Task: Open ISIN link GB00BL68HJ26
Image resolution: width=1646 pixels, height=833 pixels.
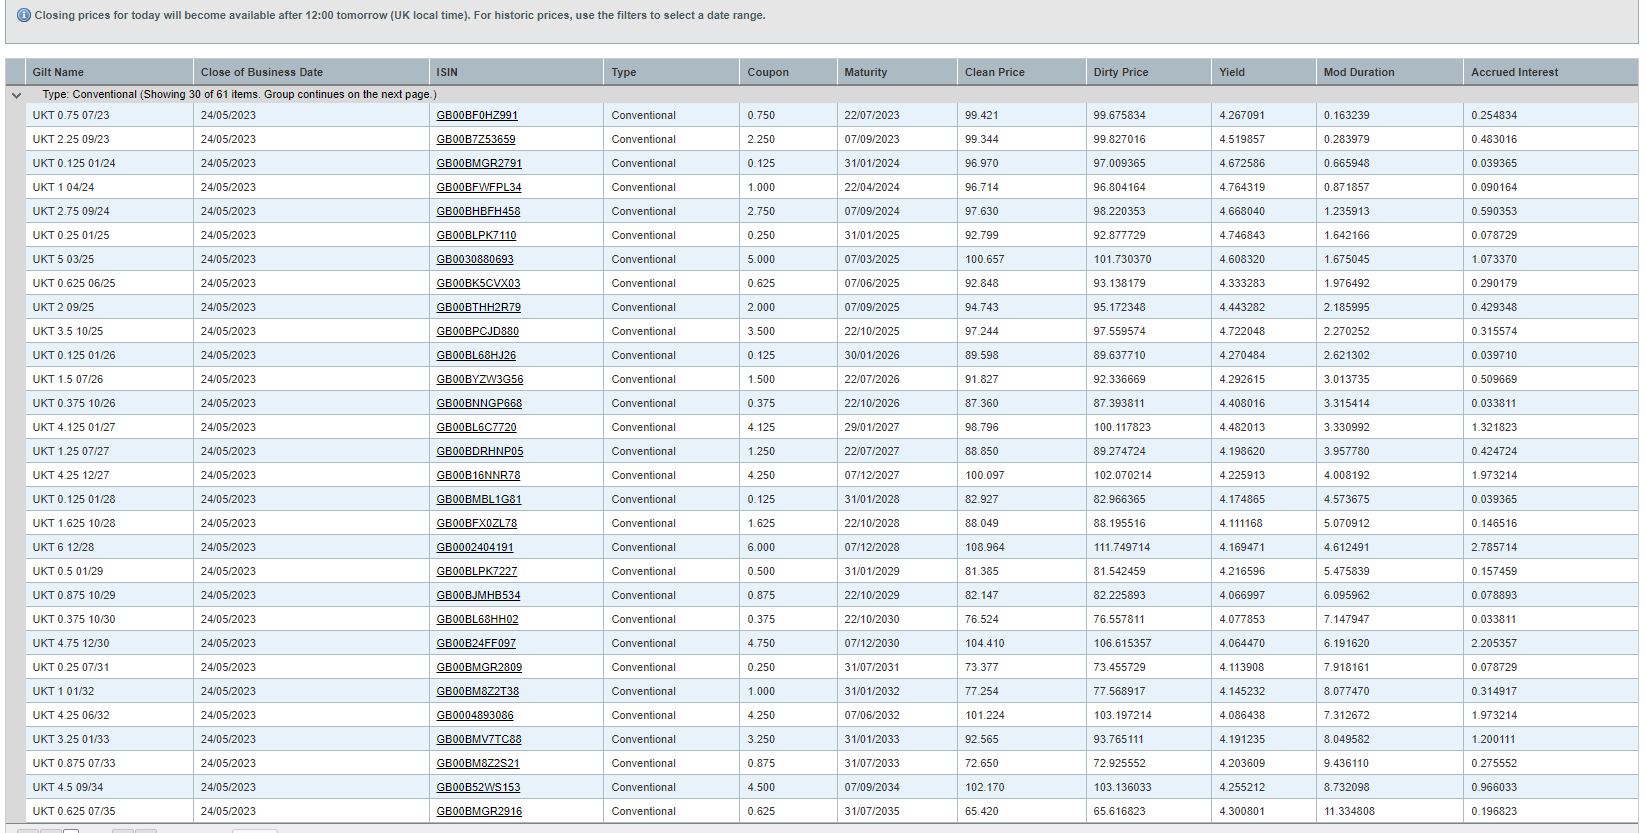Action: coord(476,355)
